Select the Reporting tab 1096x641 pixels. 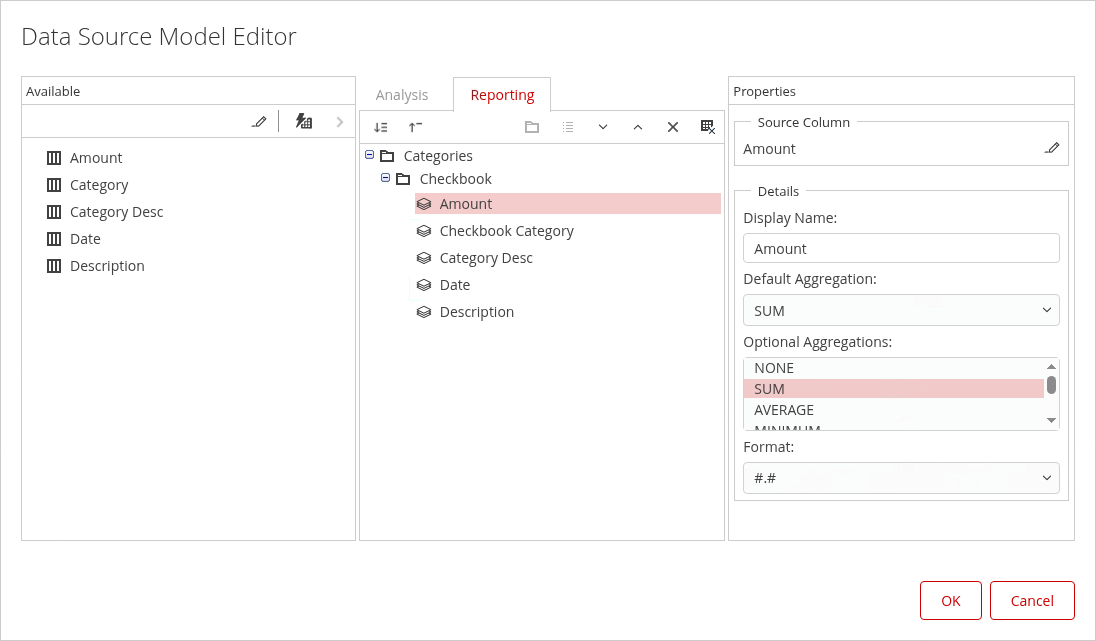point(502,95)
